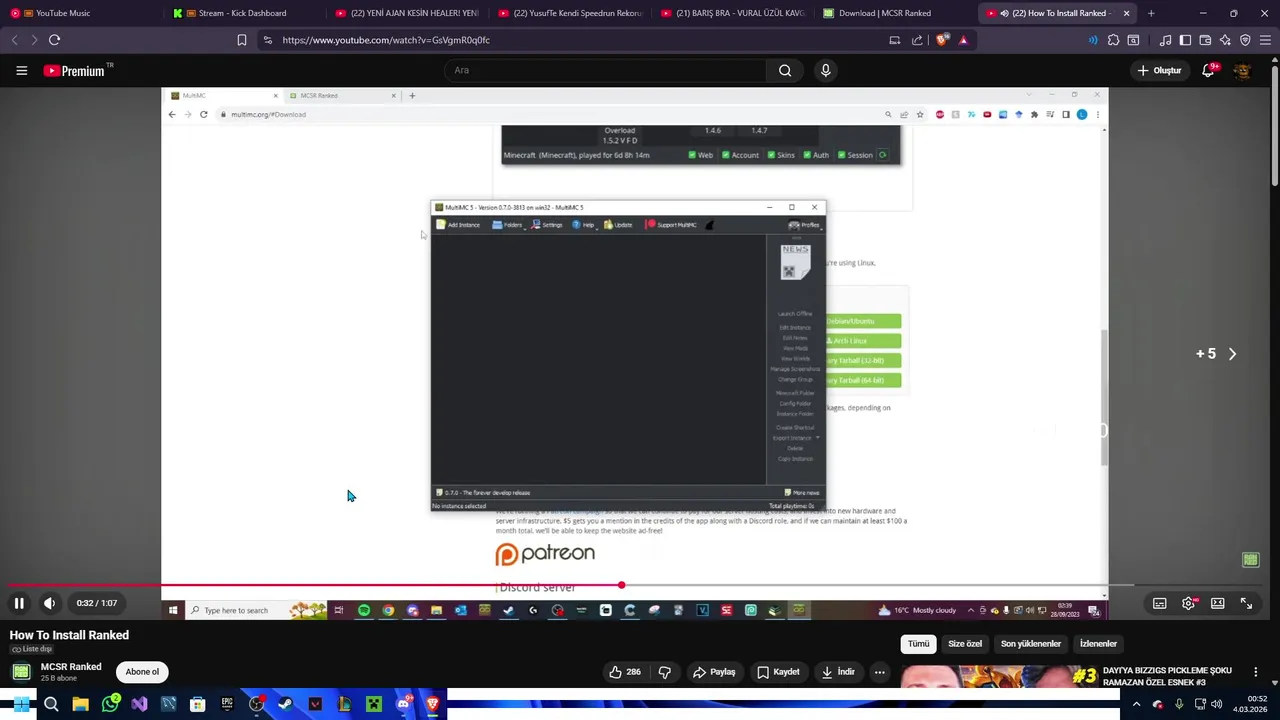The width and height of the screenshot is (1280, 720).
Task: Open the YouTube account avatar menu
Action: click(x=1242, y=70)
